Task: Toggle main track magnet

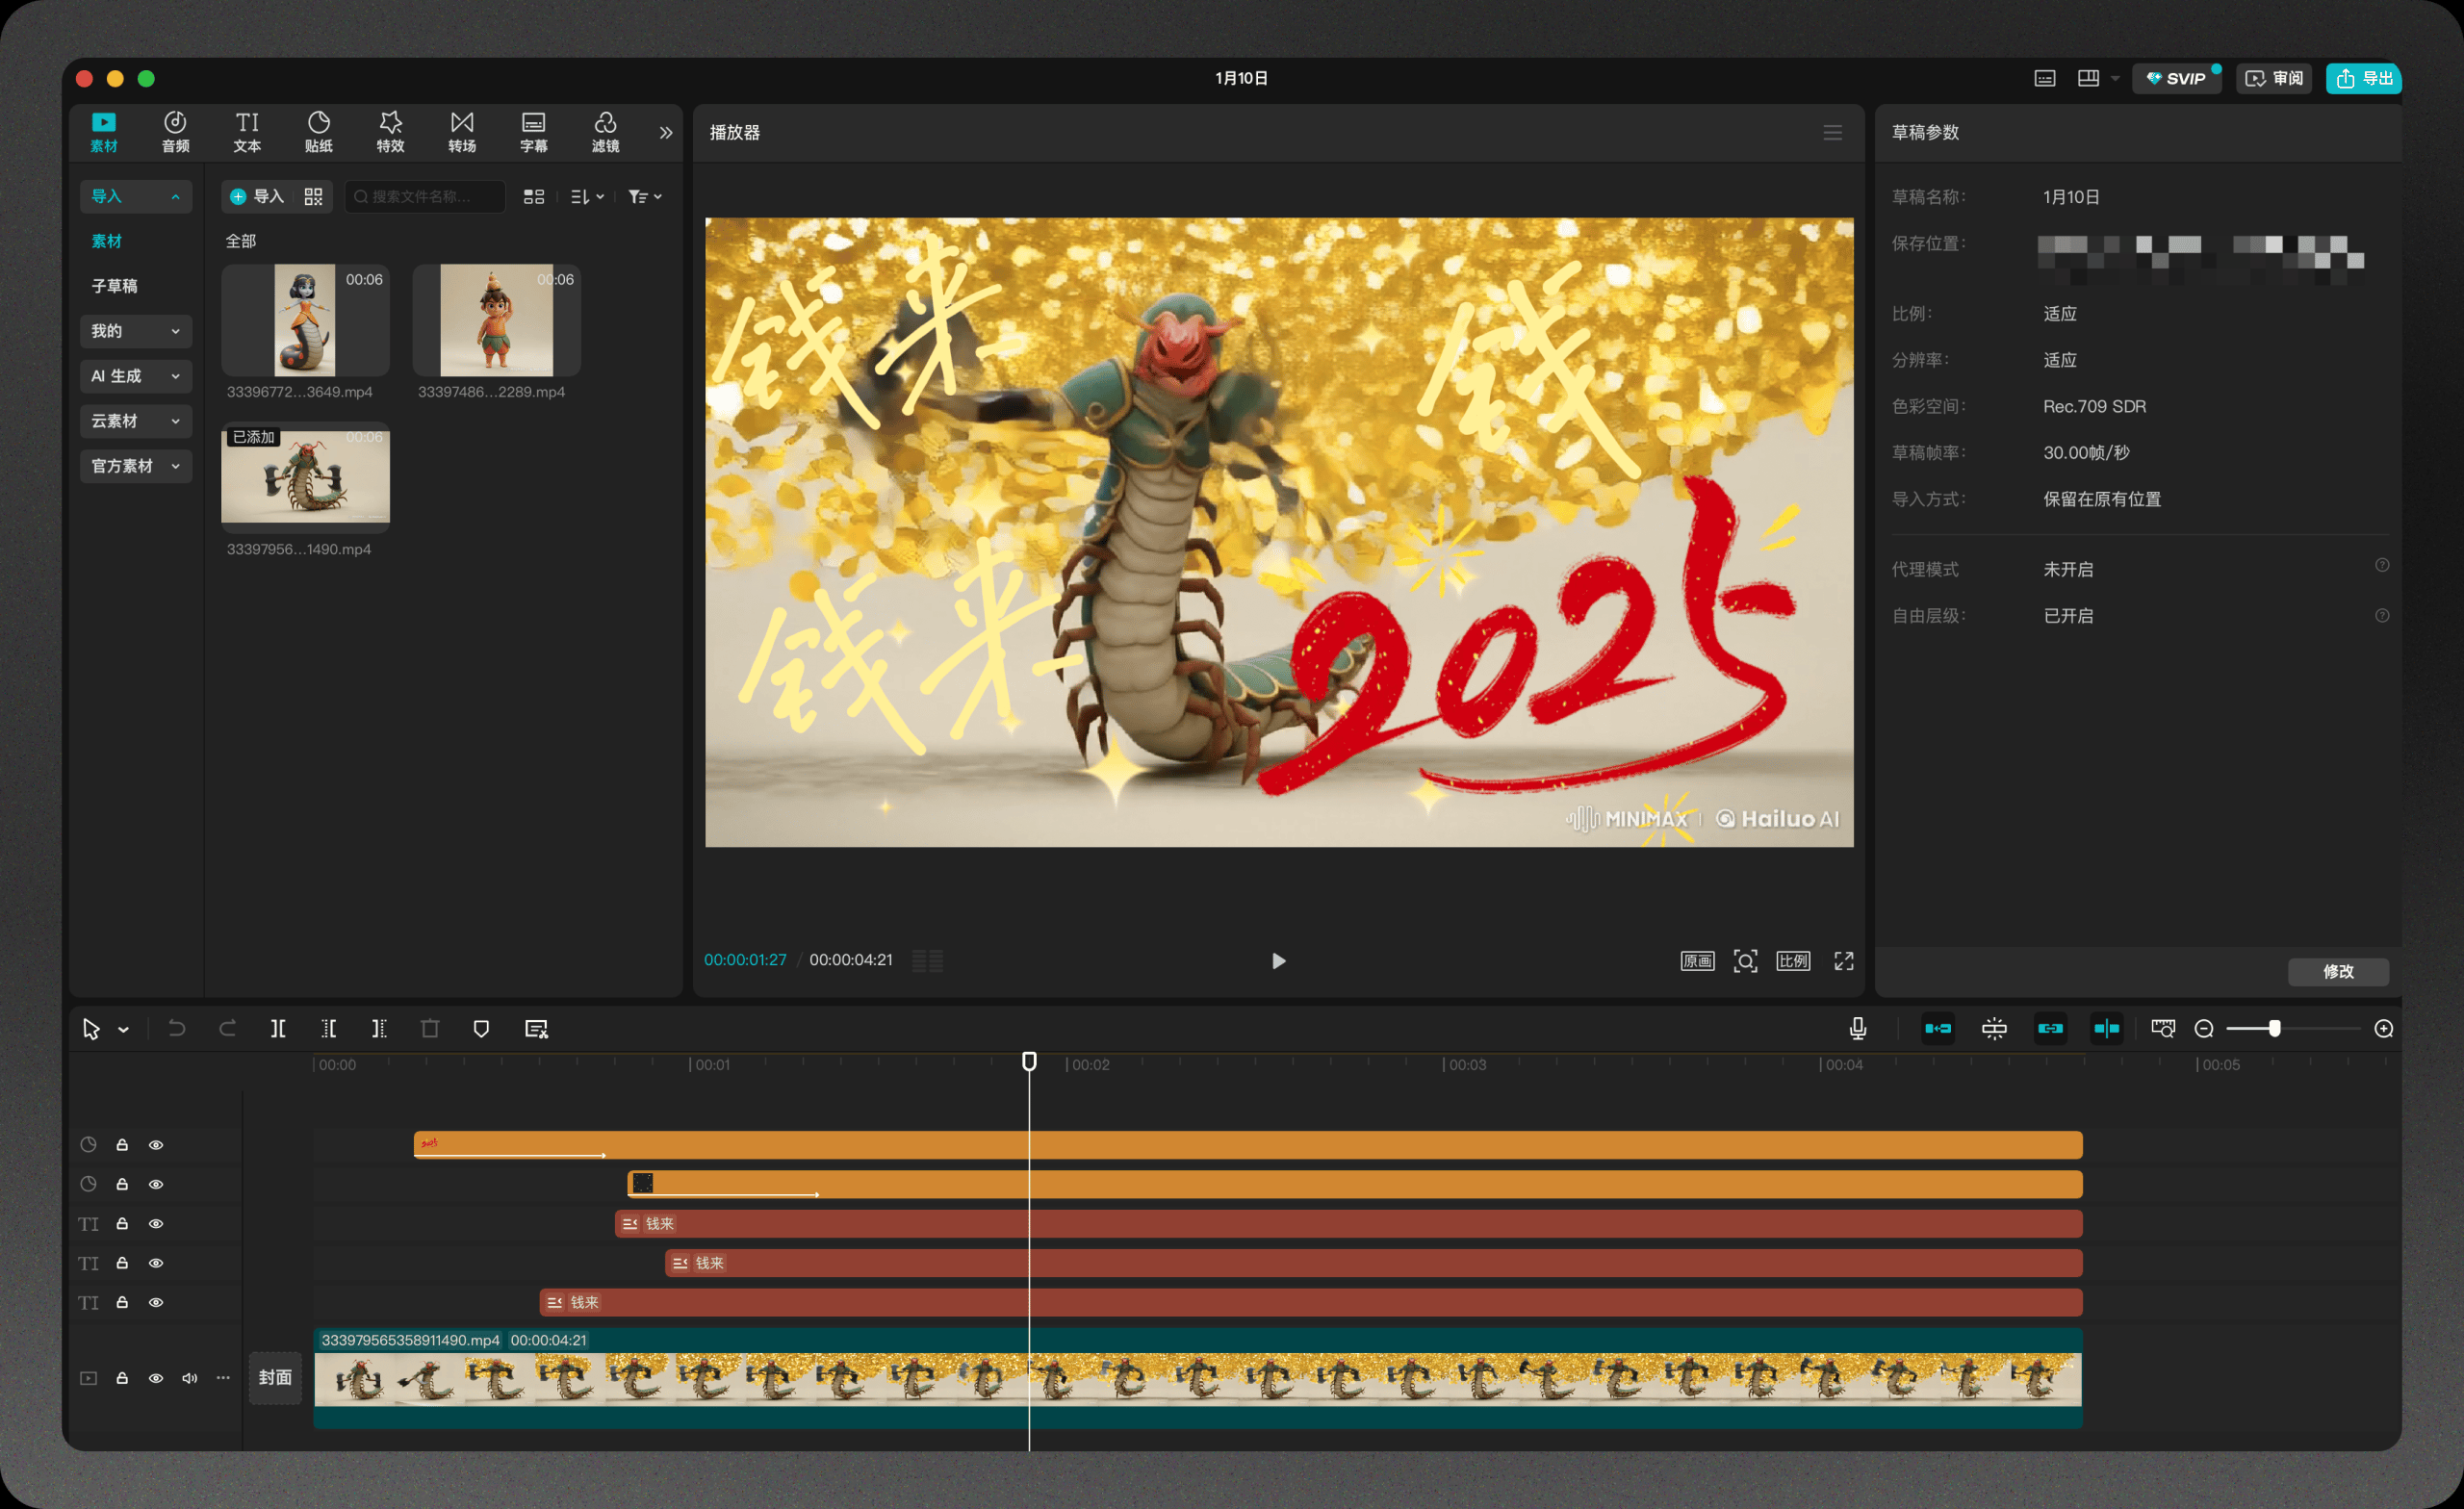Action: pyautogui.click(x=1938, y=1028)
